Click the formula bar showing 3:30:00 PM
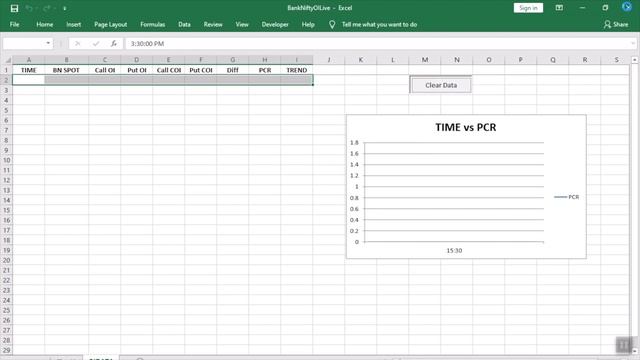Viewport: 640px width, 360px height. tap(378, 44)
